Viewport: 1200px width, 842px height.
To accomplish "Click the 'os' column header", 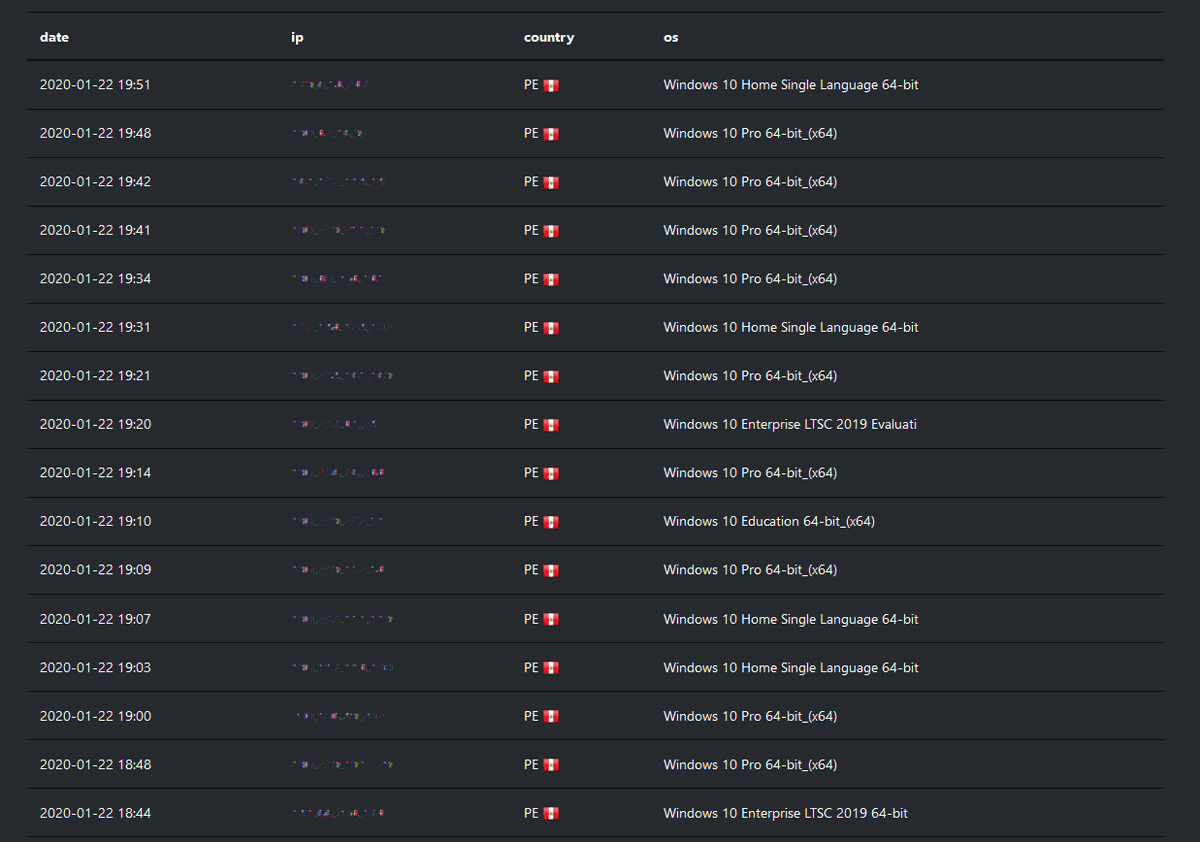I will coord(670,37).
